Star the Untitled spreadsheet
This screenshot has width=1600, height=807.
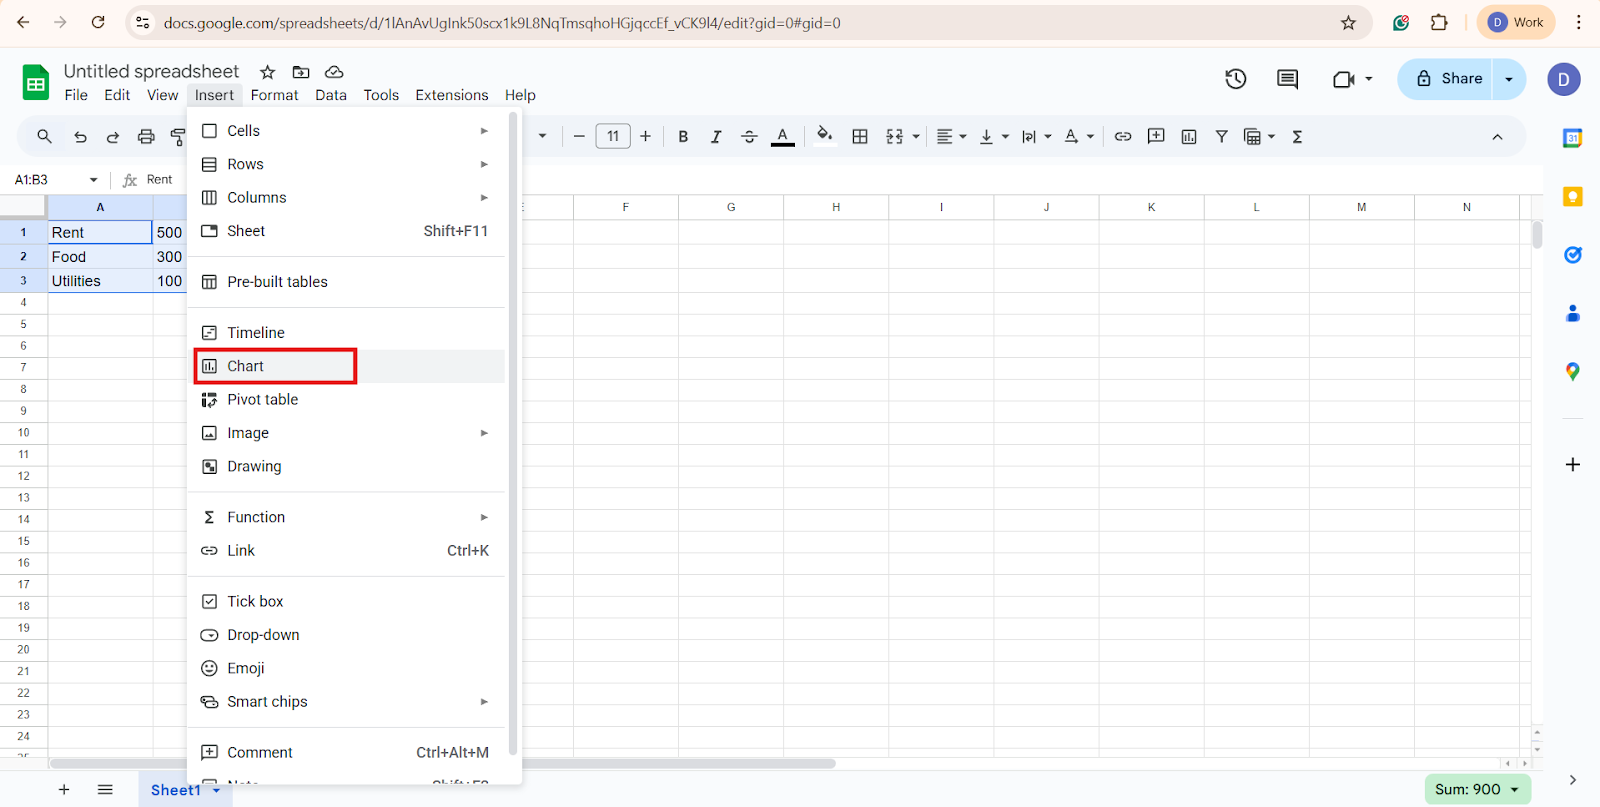tap(267, 72)
